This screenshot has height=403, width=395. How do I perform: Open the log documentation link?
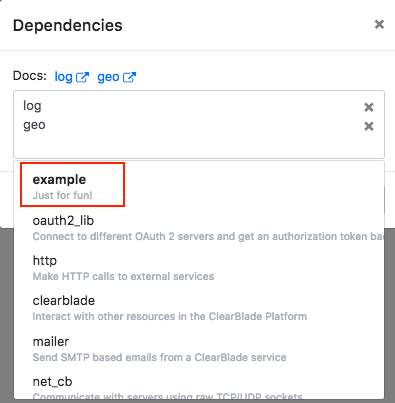(x=63, y=77)
